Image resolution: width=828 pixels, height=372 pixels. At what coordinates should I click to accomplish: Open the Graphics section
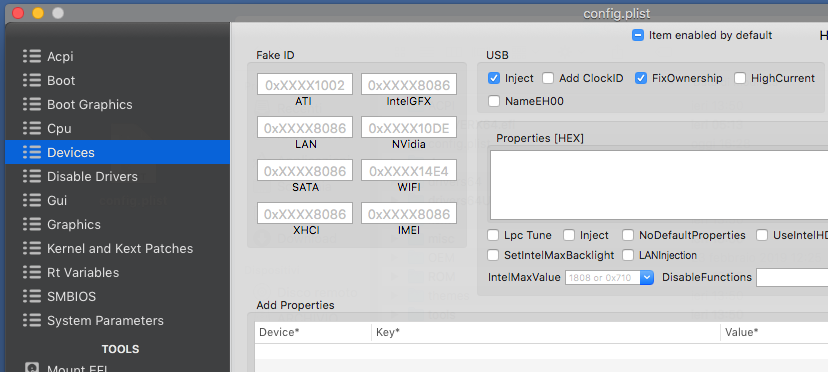(117, 225)
